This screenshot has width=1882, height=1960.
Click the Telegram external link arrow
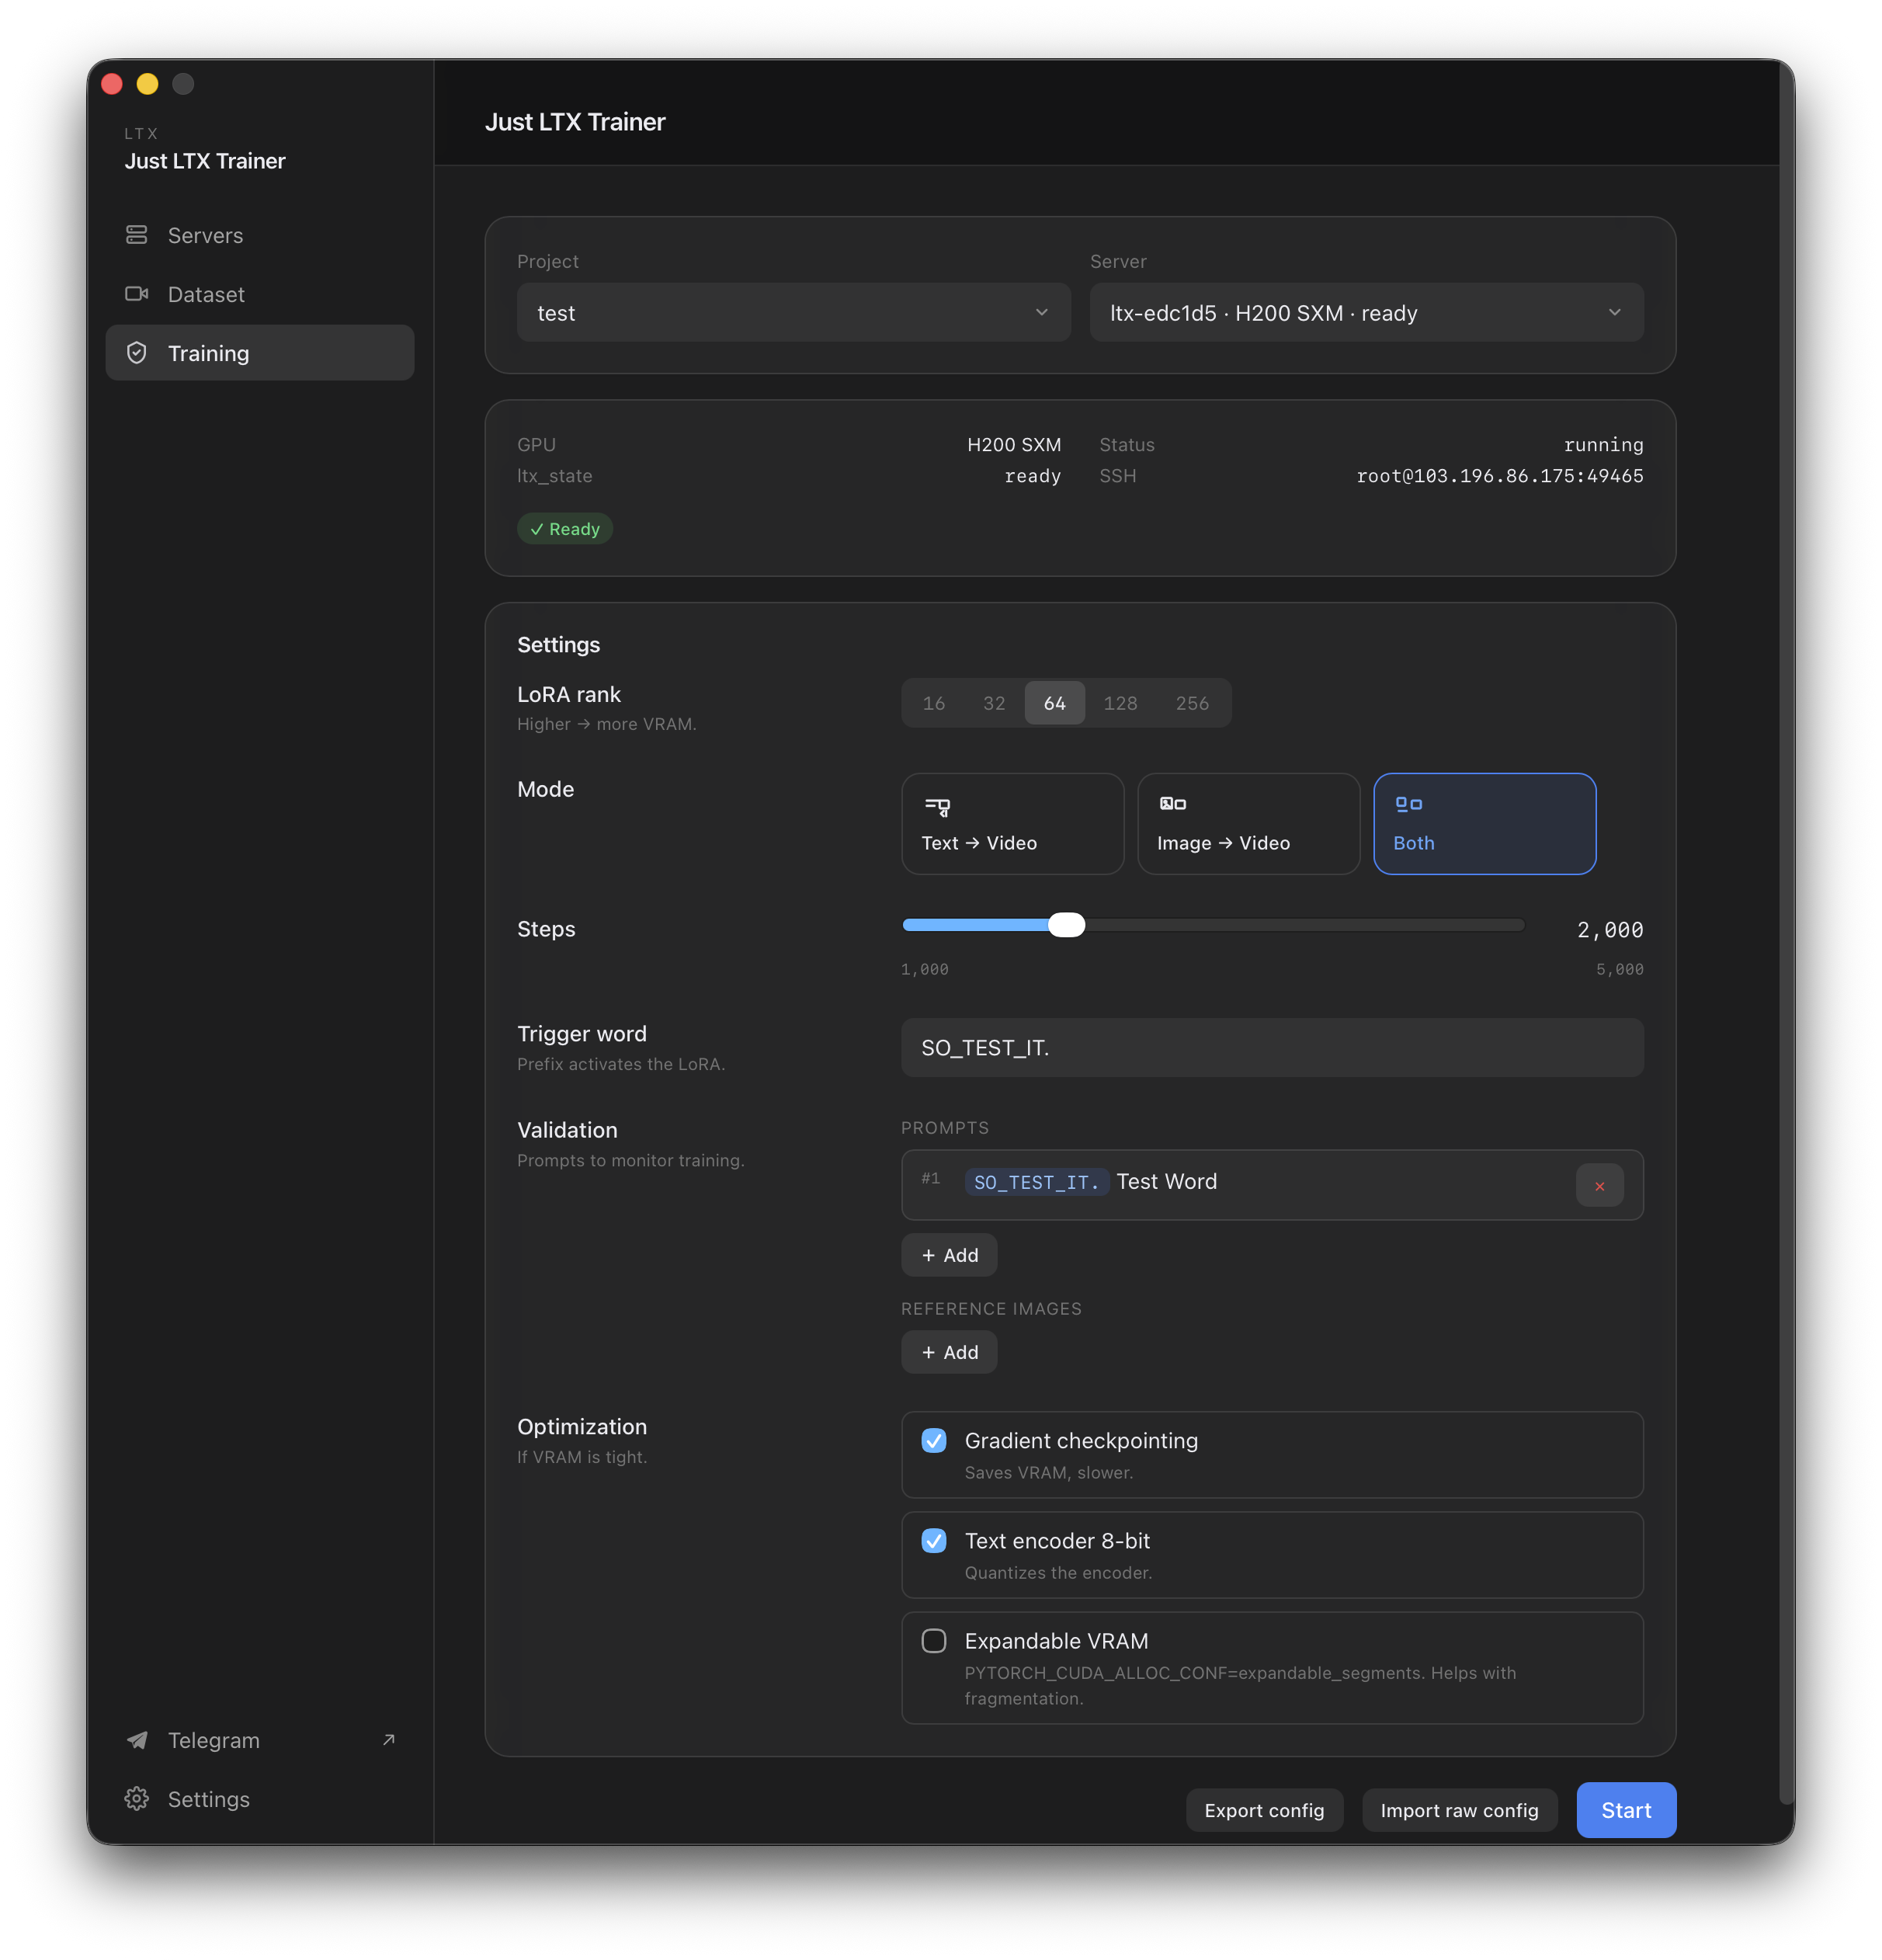[x=389, y=1740]
